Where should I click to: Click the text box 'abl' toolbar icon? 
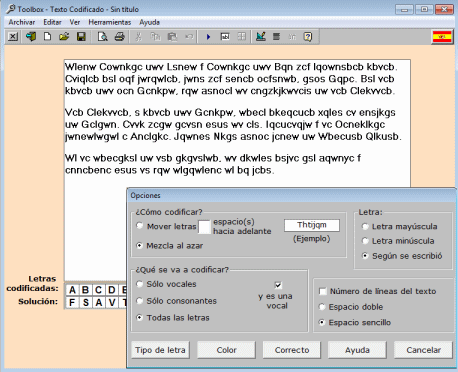pos(225,36)
